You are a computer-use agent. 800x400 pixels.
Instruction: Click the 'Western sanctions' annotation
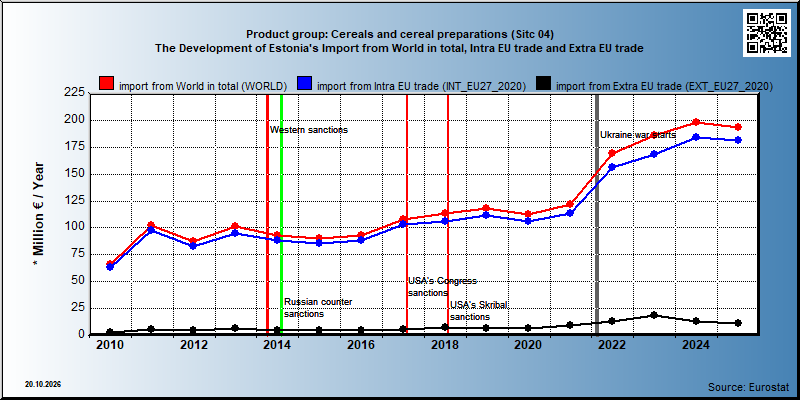pos(309,130)
